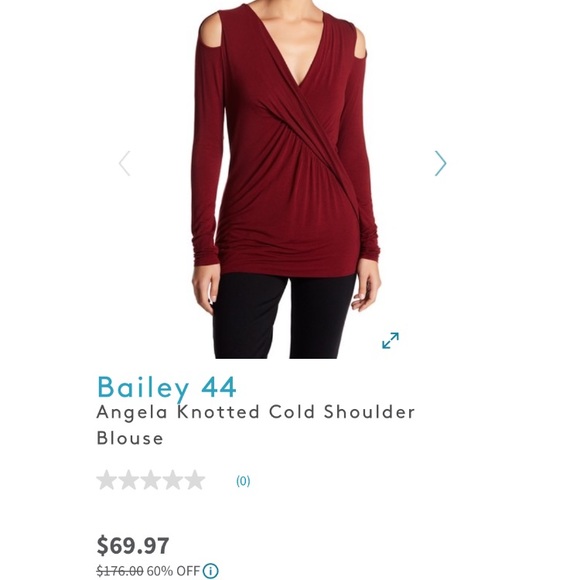Open the info icon beside 60% OFF

pyautogui.click(x=210, y=571)
